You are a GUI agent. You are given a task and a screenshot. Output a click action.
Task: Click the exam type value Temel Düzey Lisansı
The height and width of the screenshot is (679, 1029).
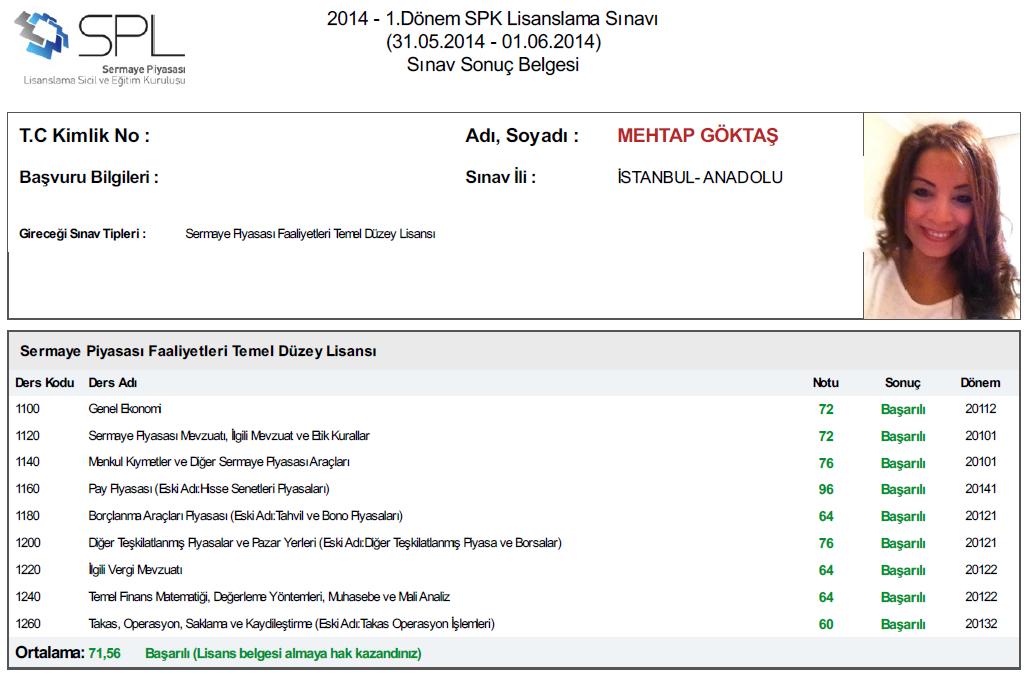(310, 234)
